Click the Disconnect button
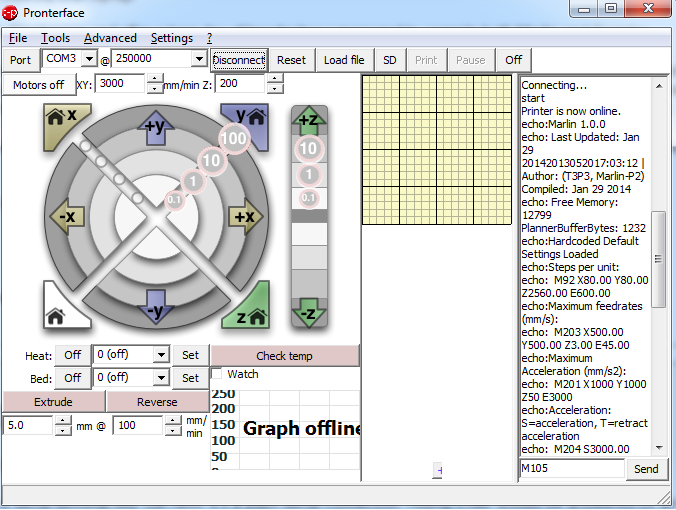The image size is (676, 510). (x=239, y=60)
